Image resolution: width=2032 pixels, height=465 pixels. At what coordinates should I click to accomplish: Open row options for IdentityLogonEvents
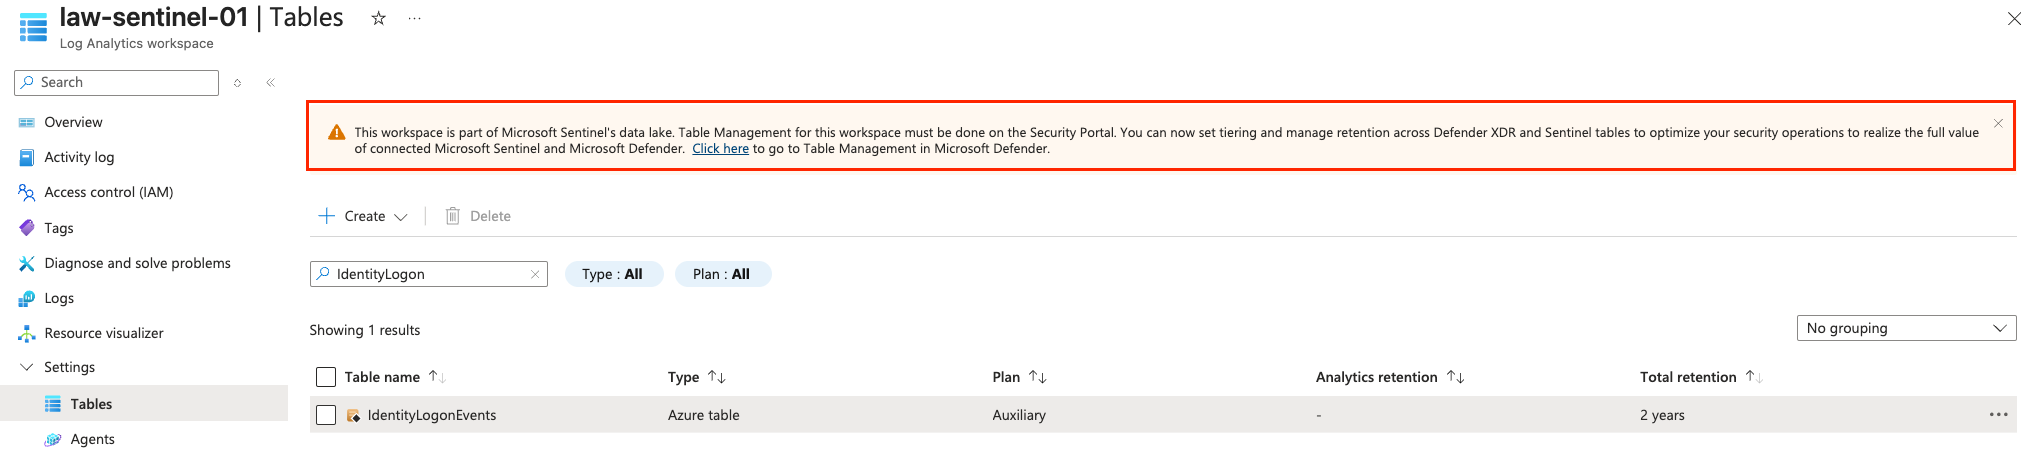click(1998, 415)
